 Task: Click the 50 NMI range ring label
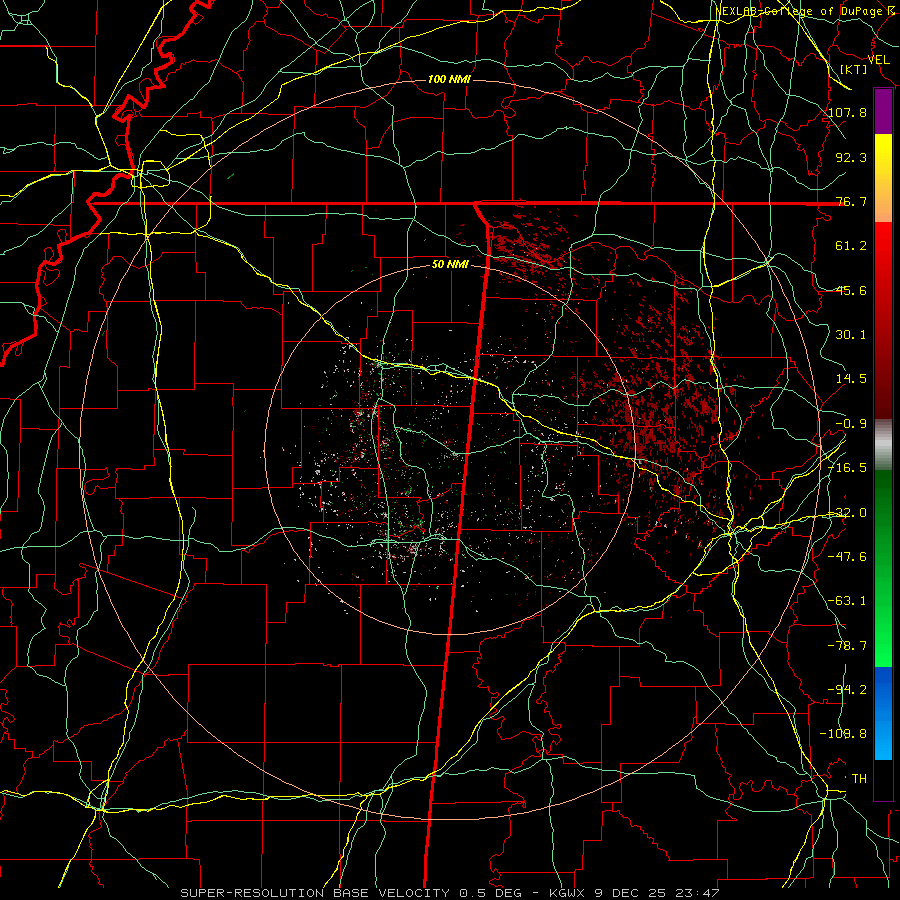click(x=450, y=265)
